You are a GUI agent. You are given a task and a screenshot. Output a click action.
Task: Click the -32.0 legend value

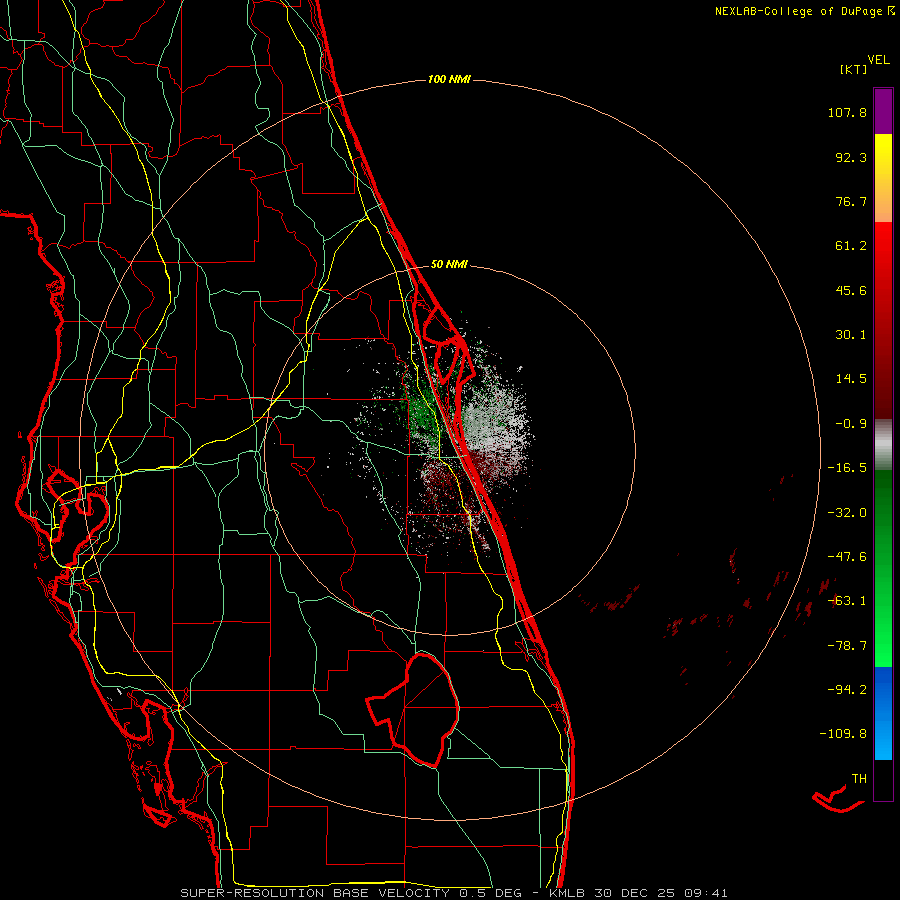[847, 513]
